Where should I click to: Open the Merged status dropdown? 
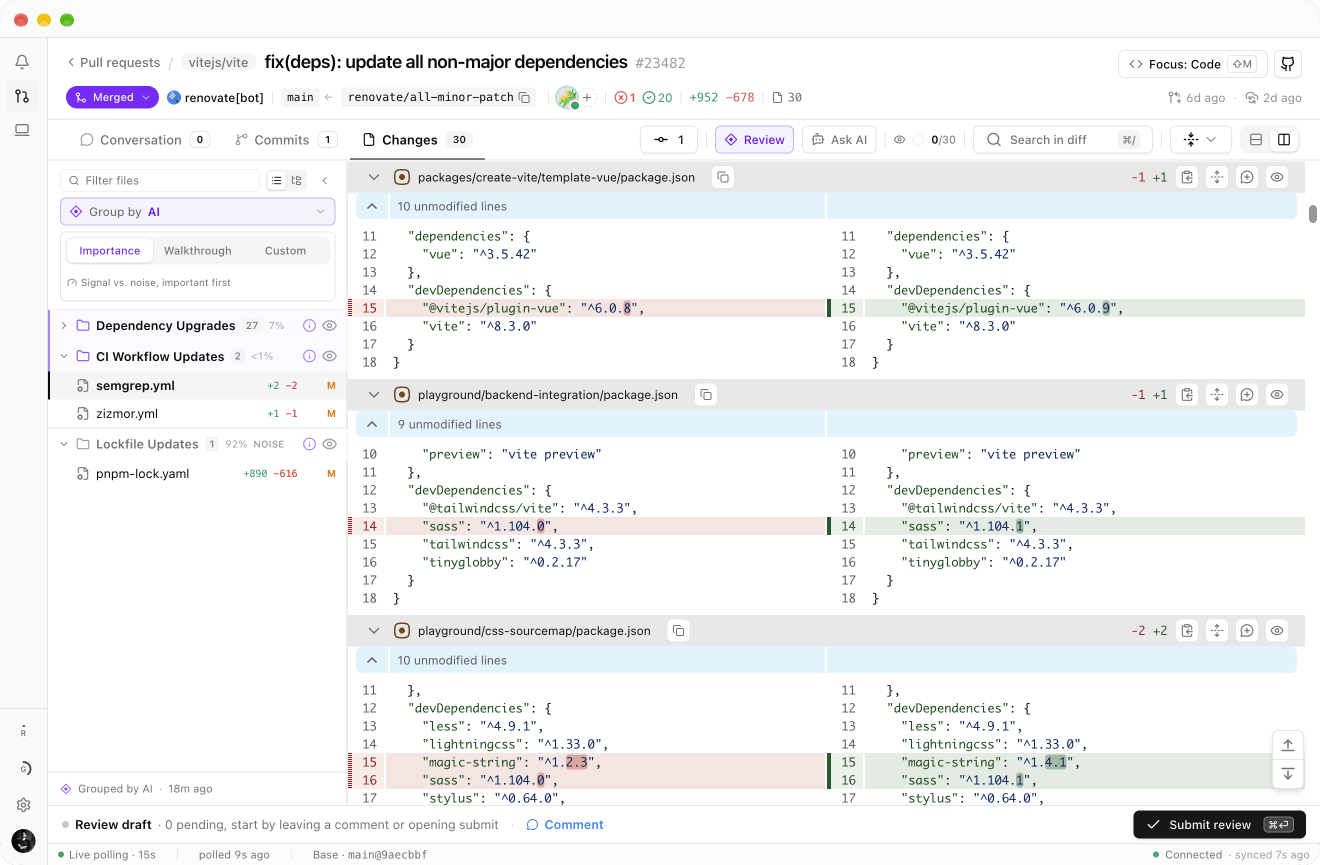point(112,97)
